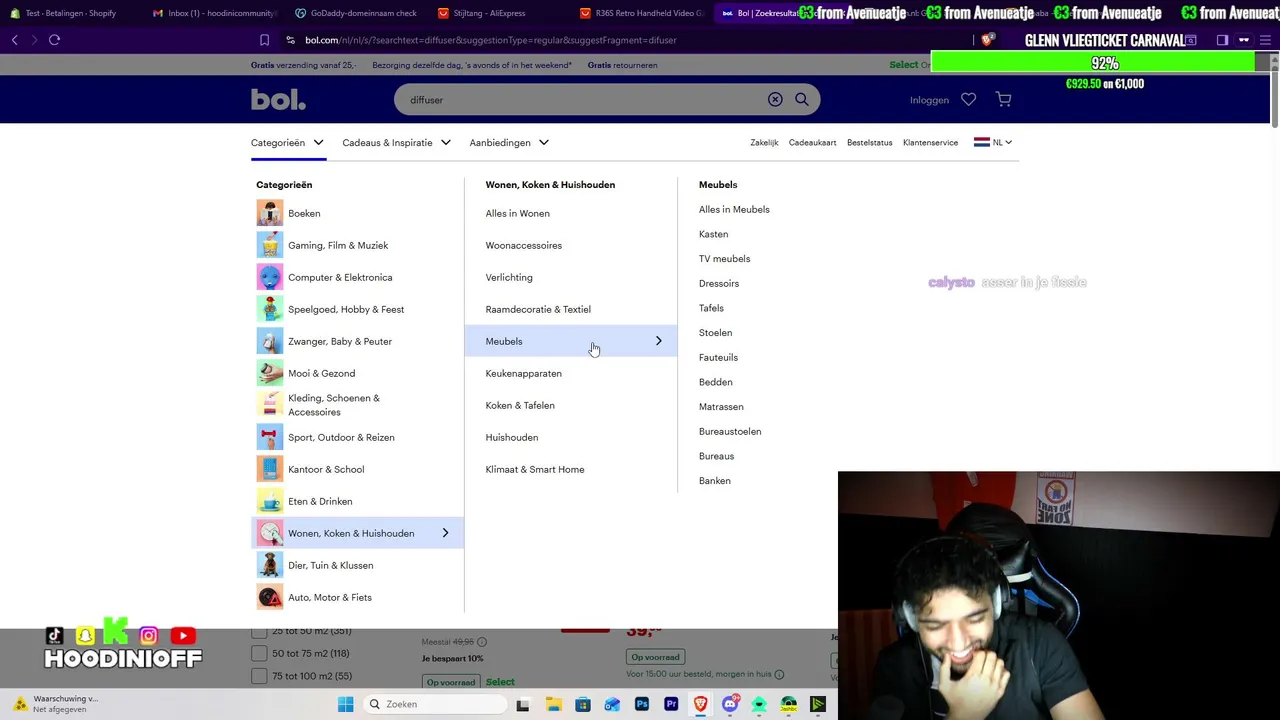Tick the 75 tot 100 m2 checkbox
This screenshot has height=720, width=1280.
259,676
